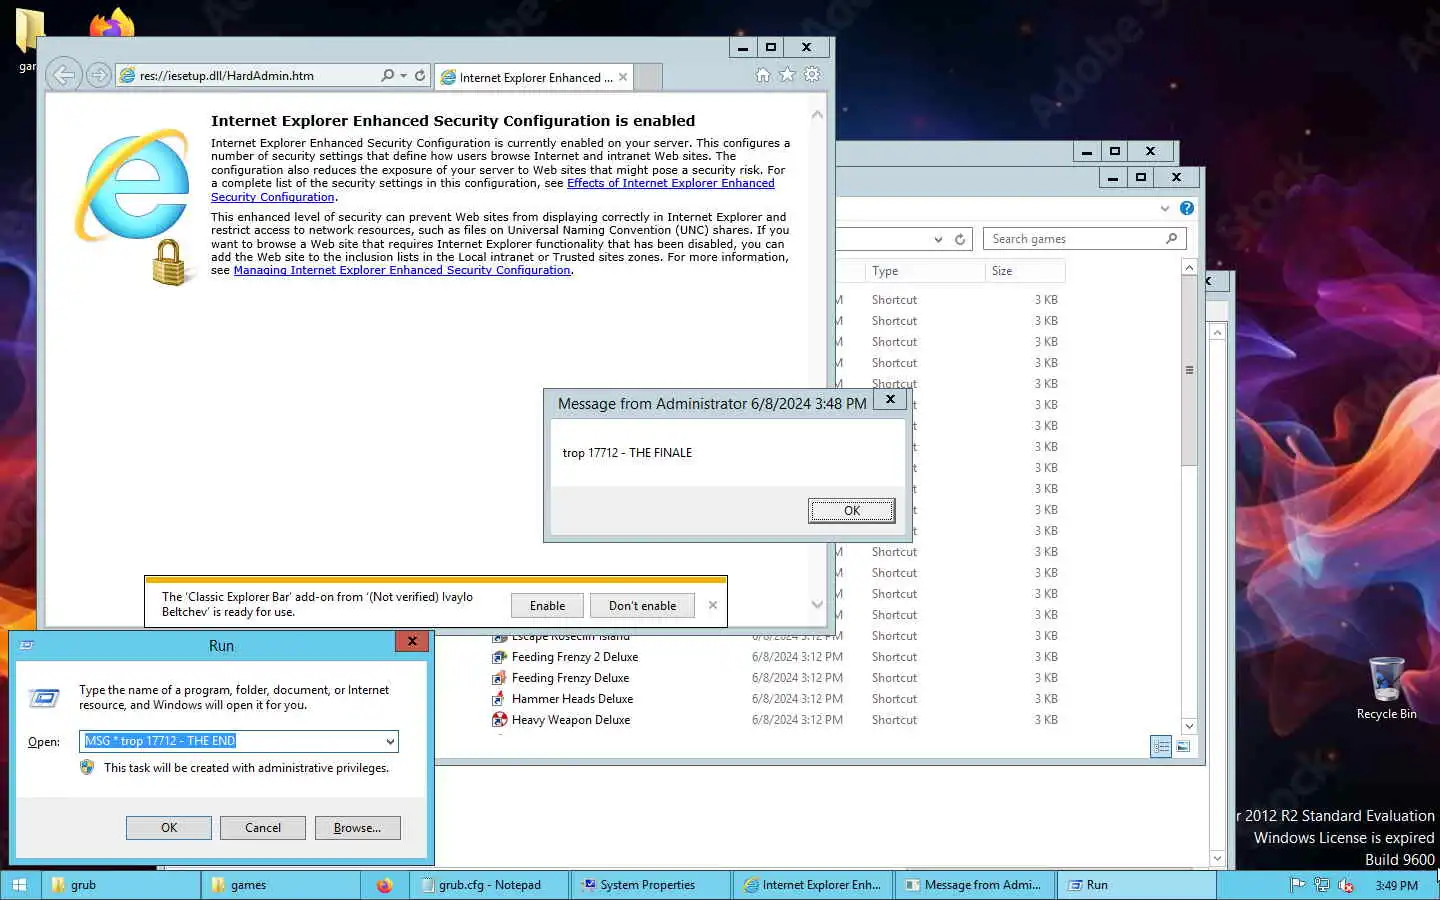The width and height of the screenshot is (1440, 900).
Task: Click the Firefox desktop icon
Action: click(x=112, y=22)
